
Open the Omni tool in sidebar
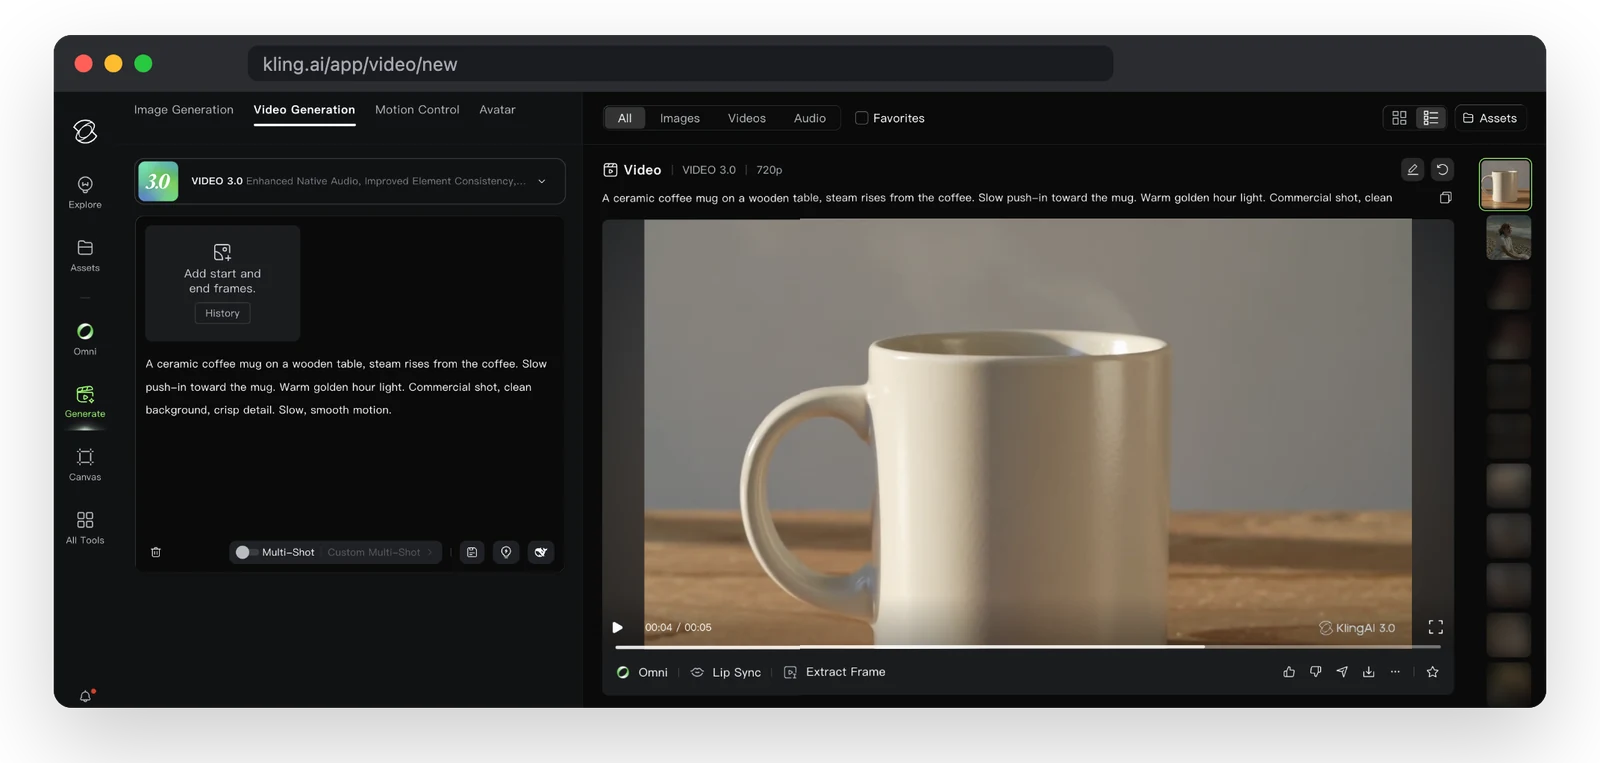point(85,339)
